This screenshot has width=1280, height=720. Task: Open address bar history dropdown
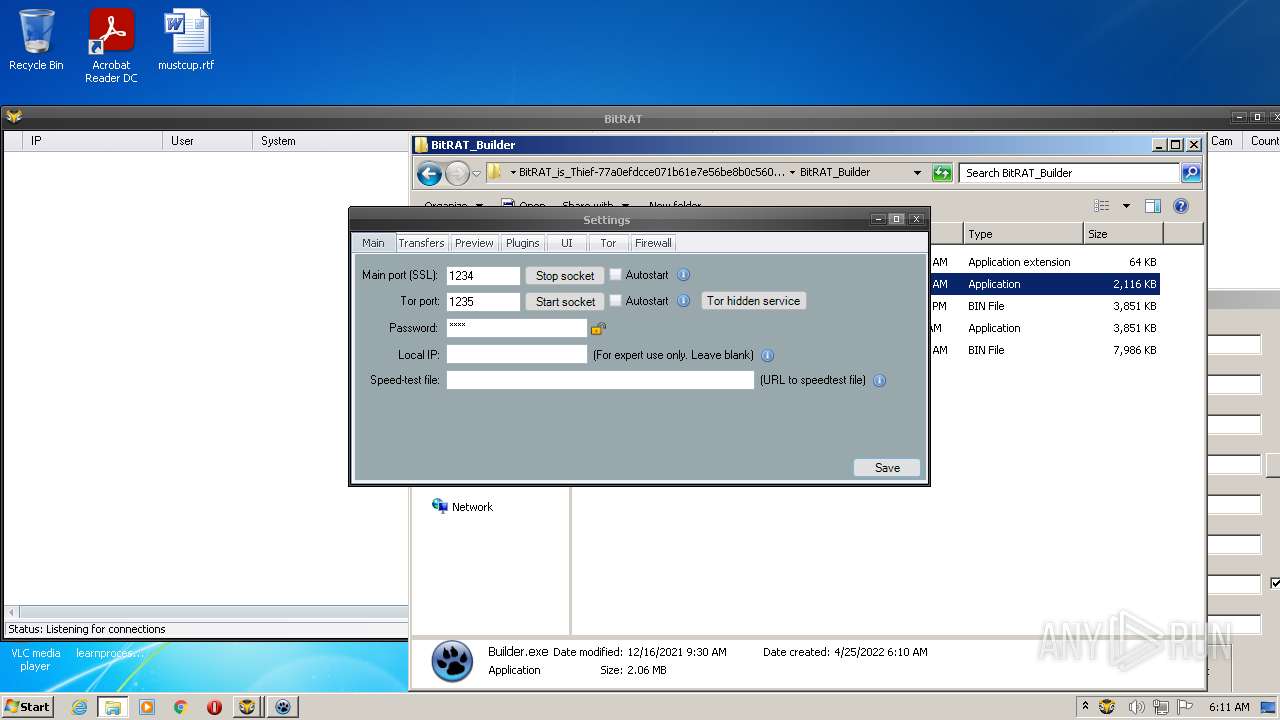tap(917, 173)
